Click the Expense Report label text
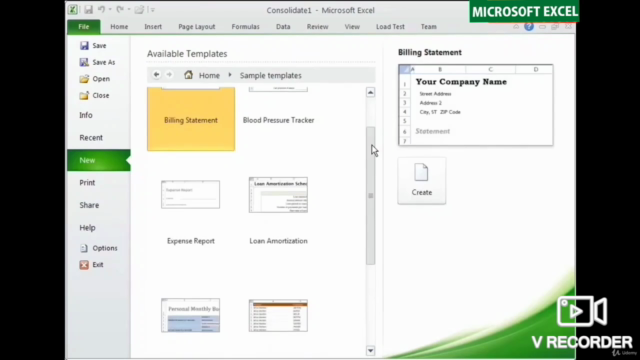Viewport: 640px width, 360px height. click(x=191, y=241)
